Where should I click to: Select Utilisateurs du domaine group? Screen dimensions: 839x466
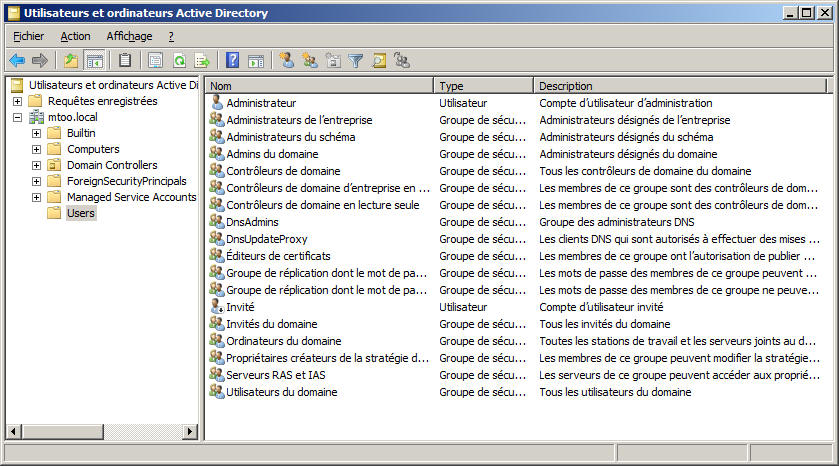point(281,392)
